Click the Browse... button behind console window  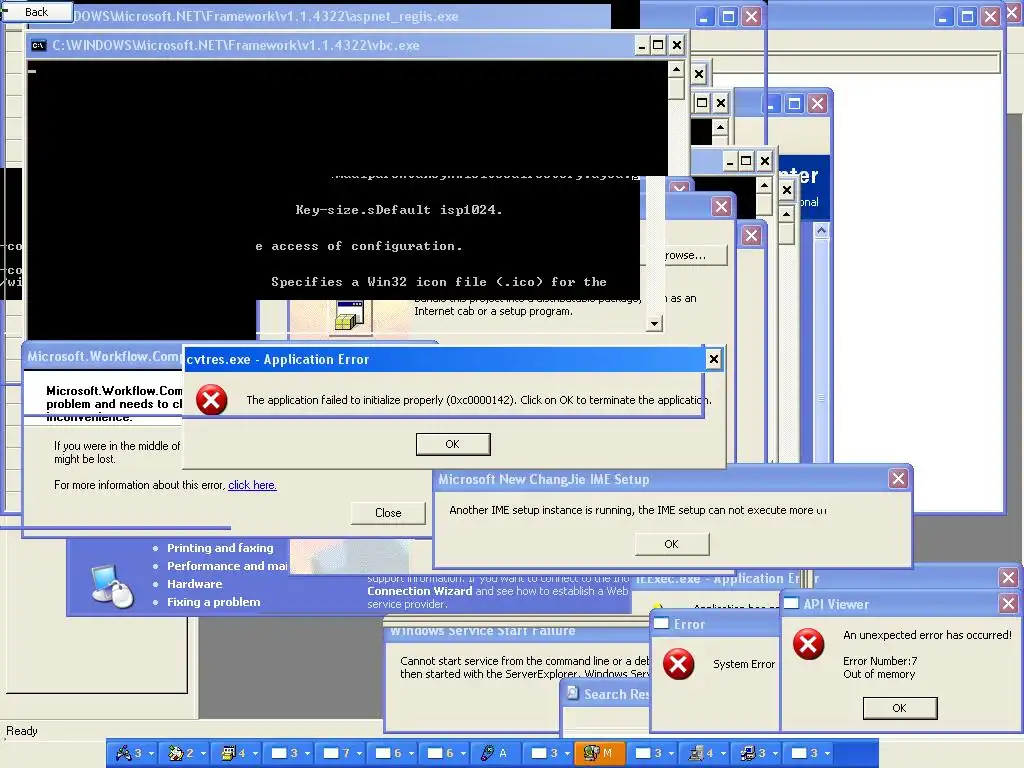coord(693,255)
